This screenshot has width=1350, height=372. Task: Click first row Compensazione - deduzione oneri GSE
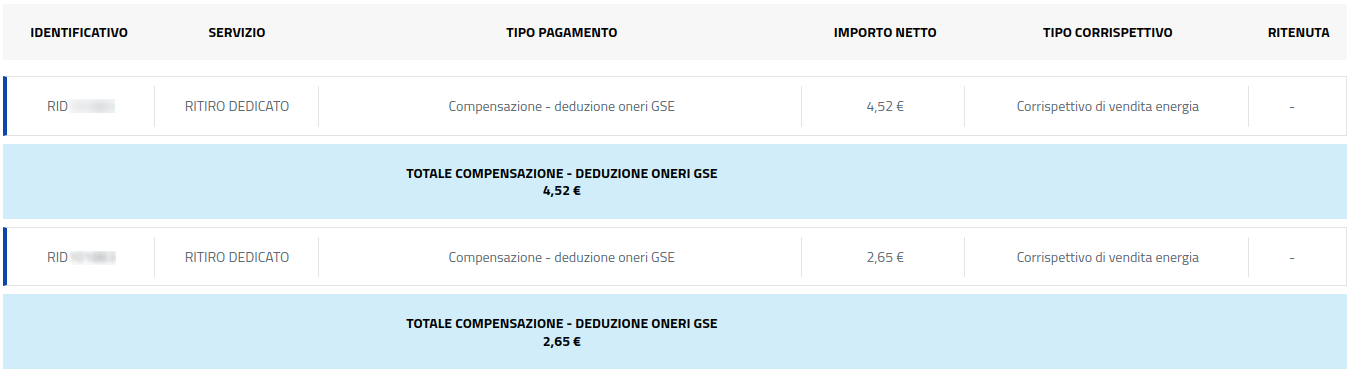pyautogui.click(x=561, y=106)
